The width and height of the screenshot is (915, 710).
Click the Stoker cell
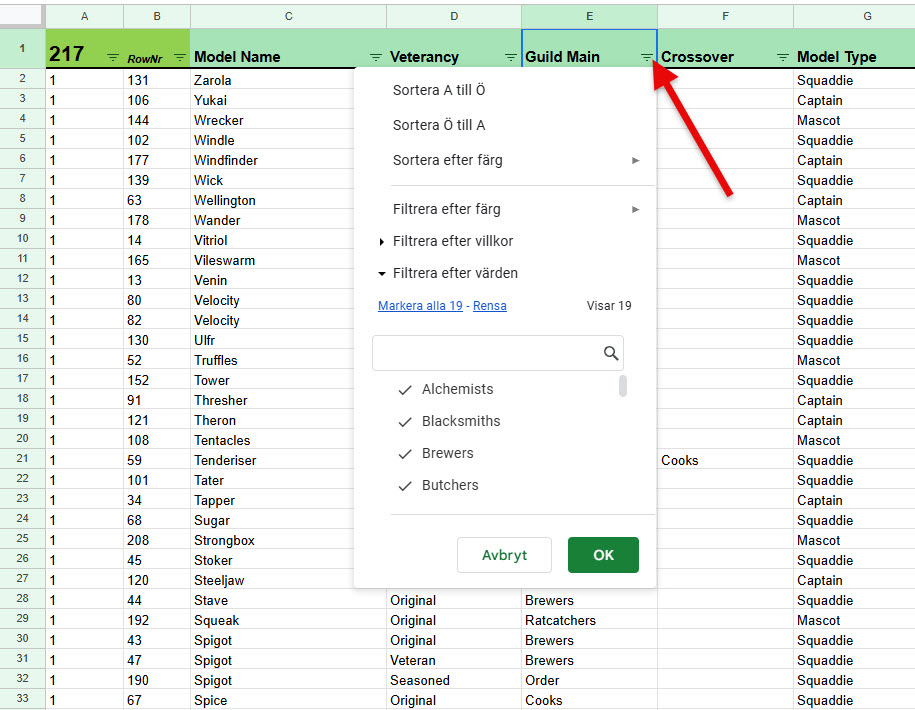coord(273,560)
